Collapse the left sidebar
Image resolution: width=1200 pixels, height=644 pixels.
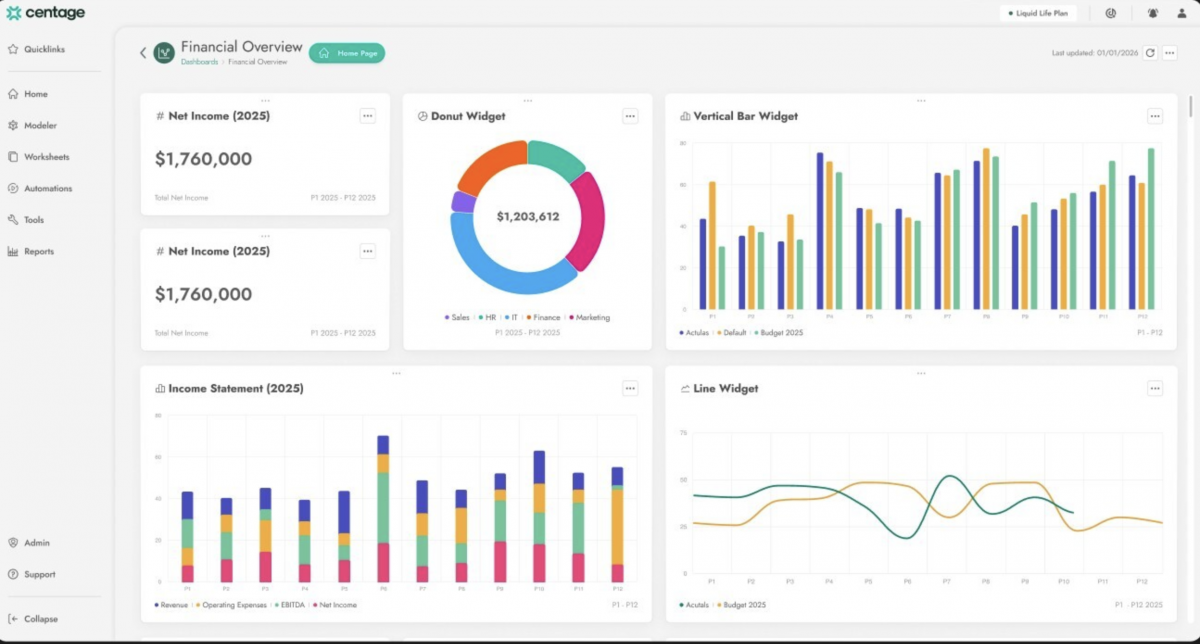point(40,619)
